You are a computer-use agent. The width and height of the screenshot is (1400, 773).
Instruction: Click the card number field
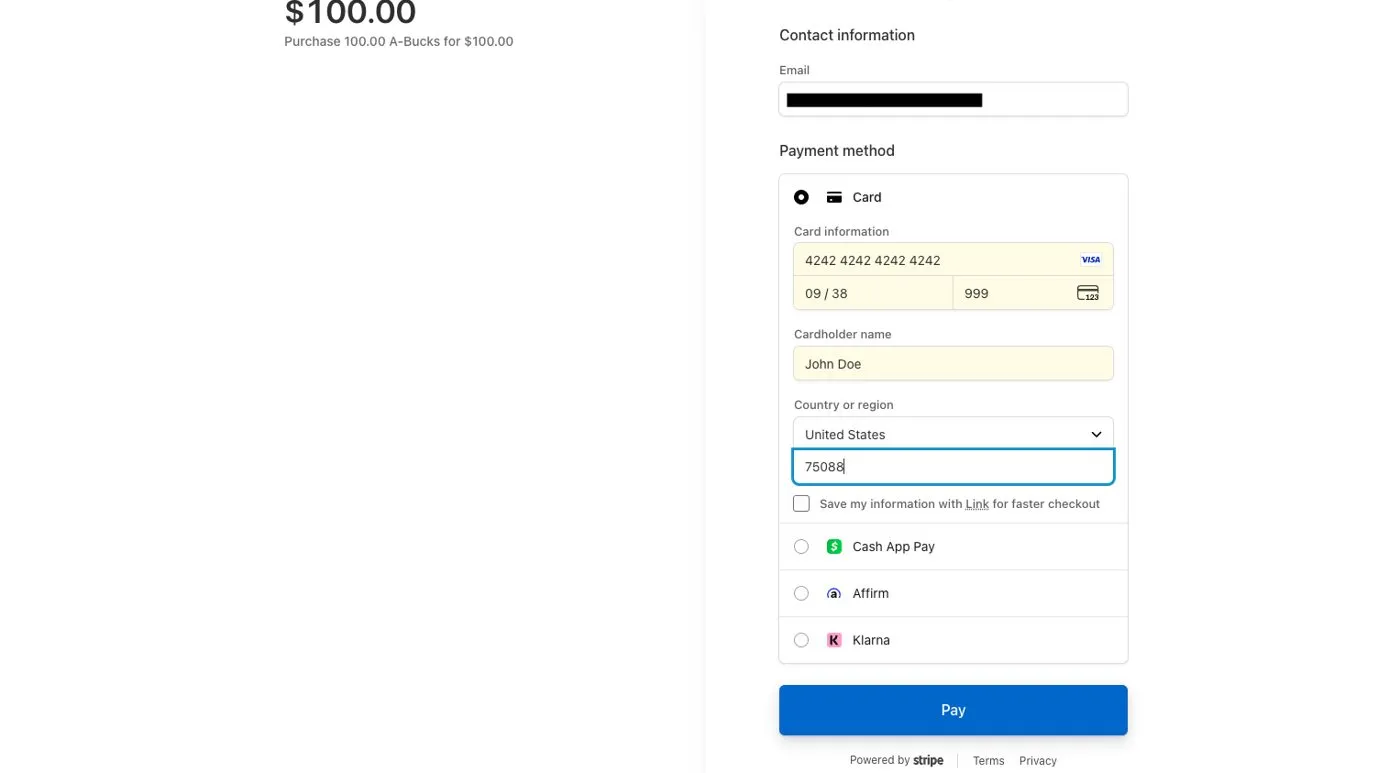point(953,260)
